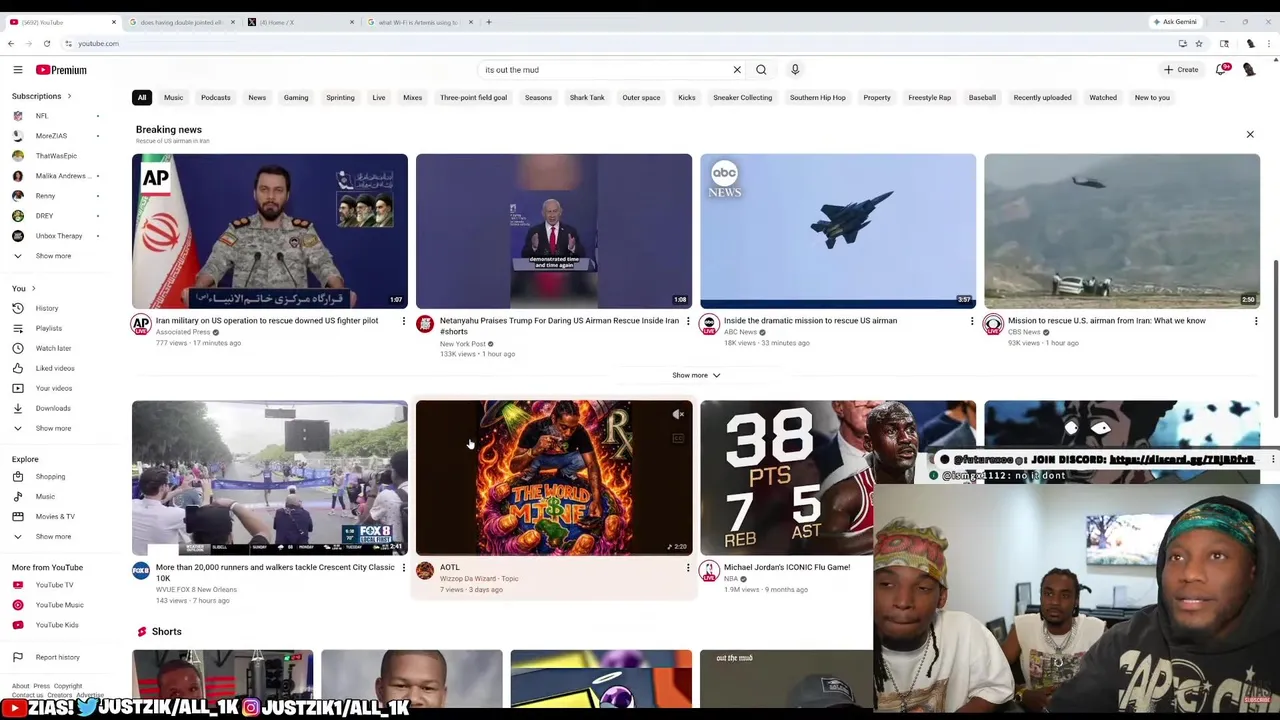The width and height of the screenshot is (1280, 720).
Task: Open the notifications bell
Action: pos(1221,70)
